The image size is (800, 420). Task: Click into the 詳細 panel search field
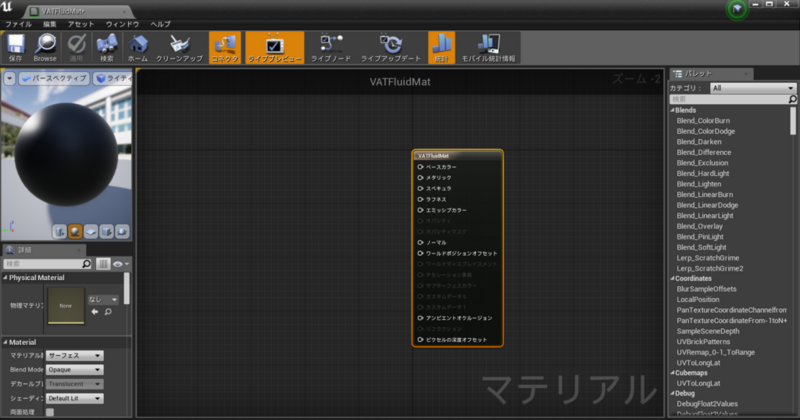43,264
